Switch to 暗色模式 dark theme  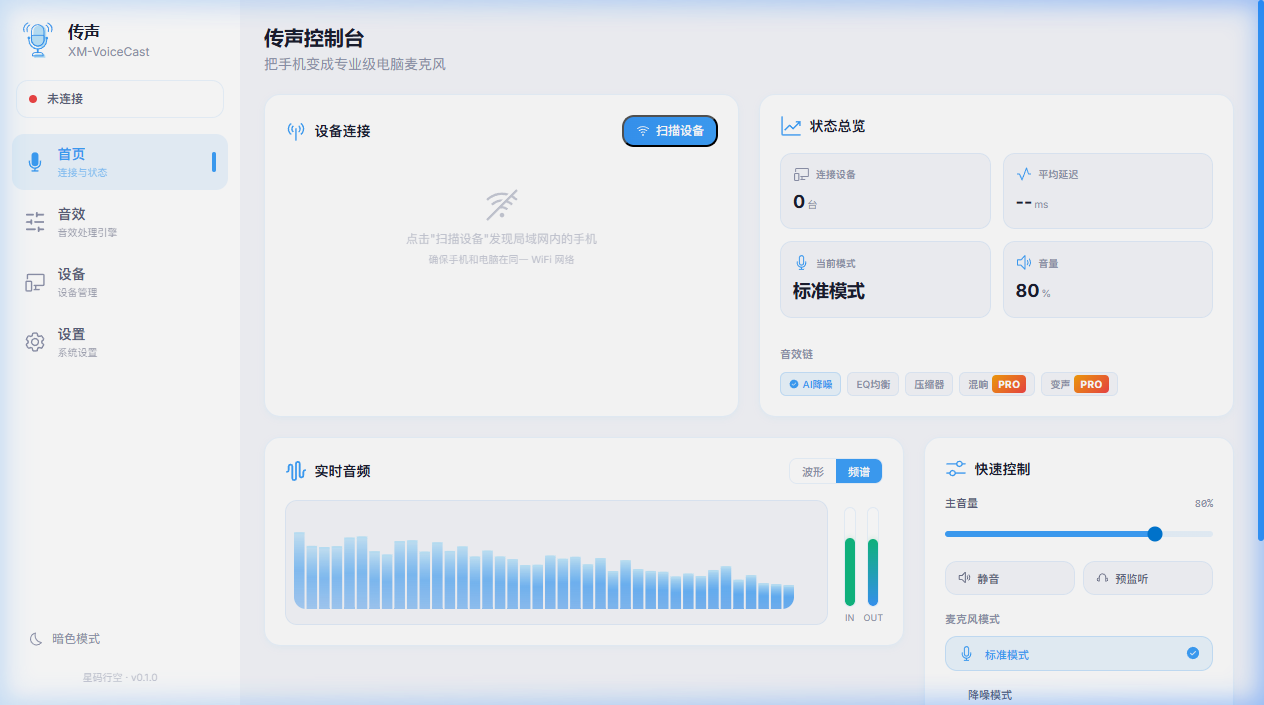pyautogui.click(x=66, y=639)
